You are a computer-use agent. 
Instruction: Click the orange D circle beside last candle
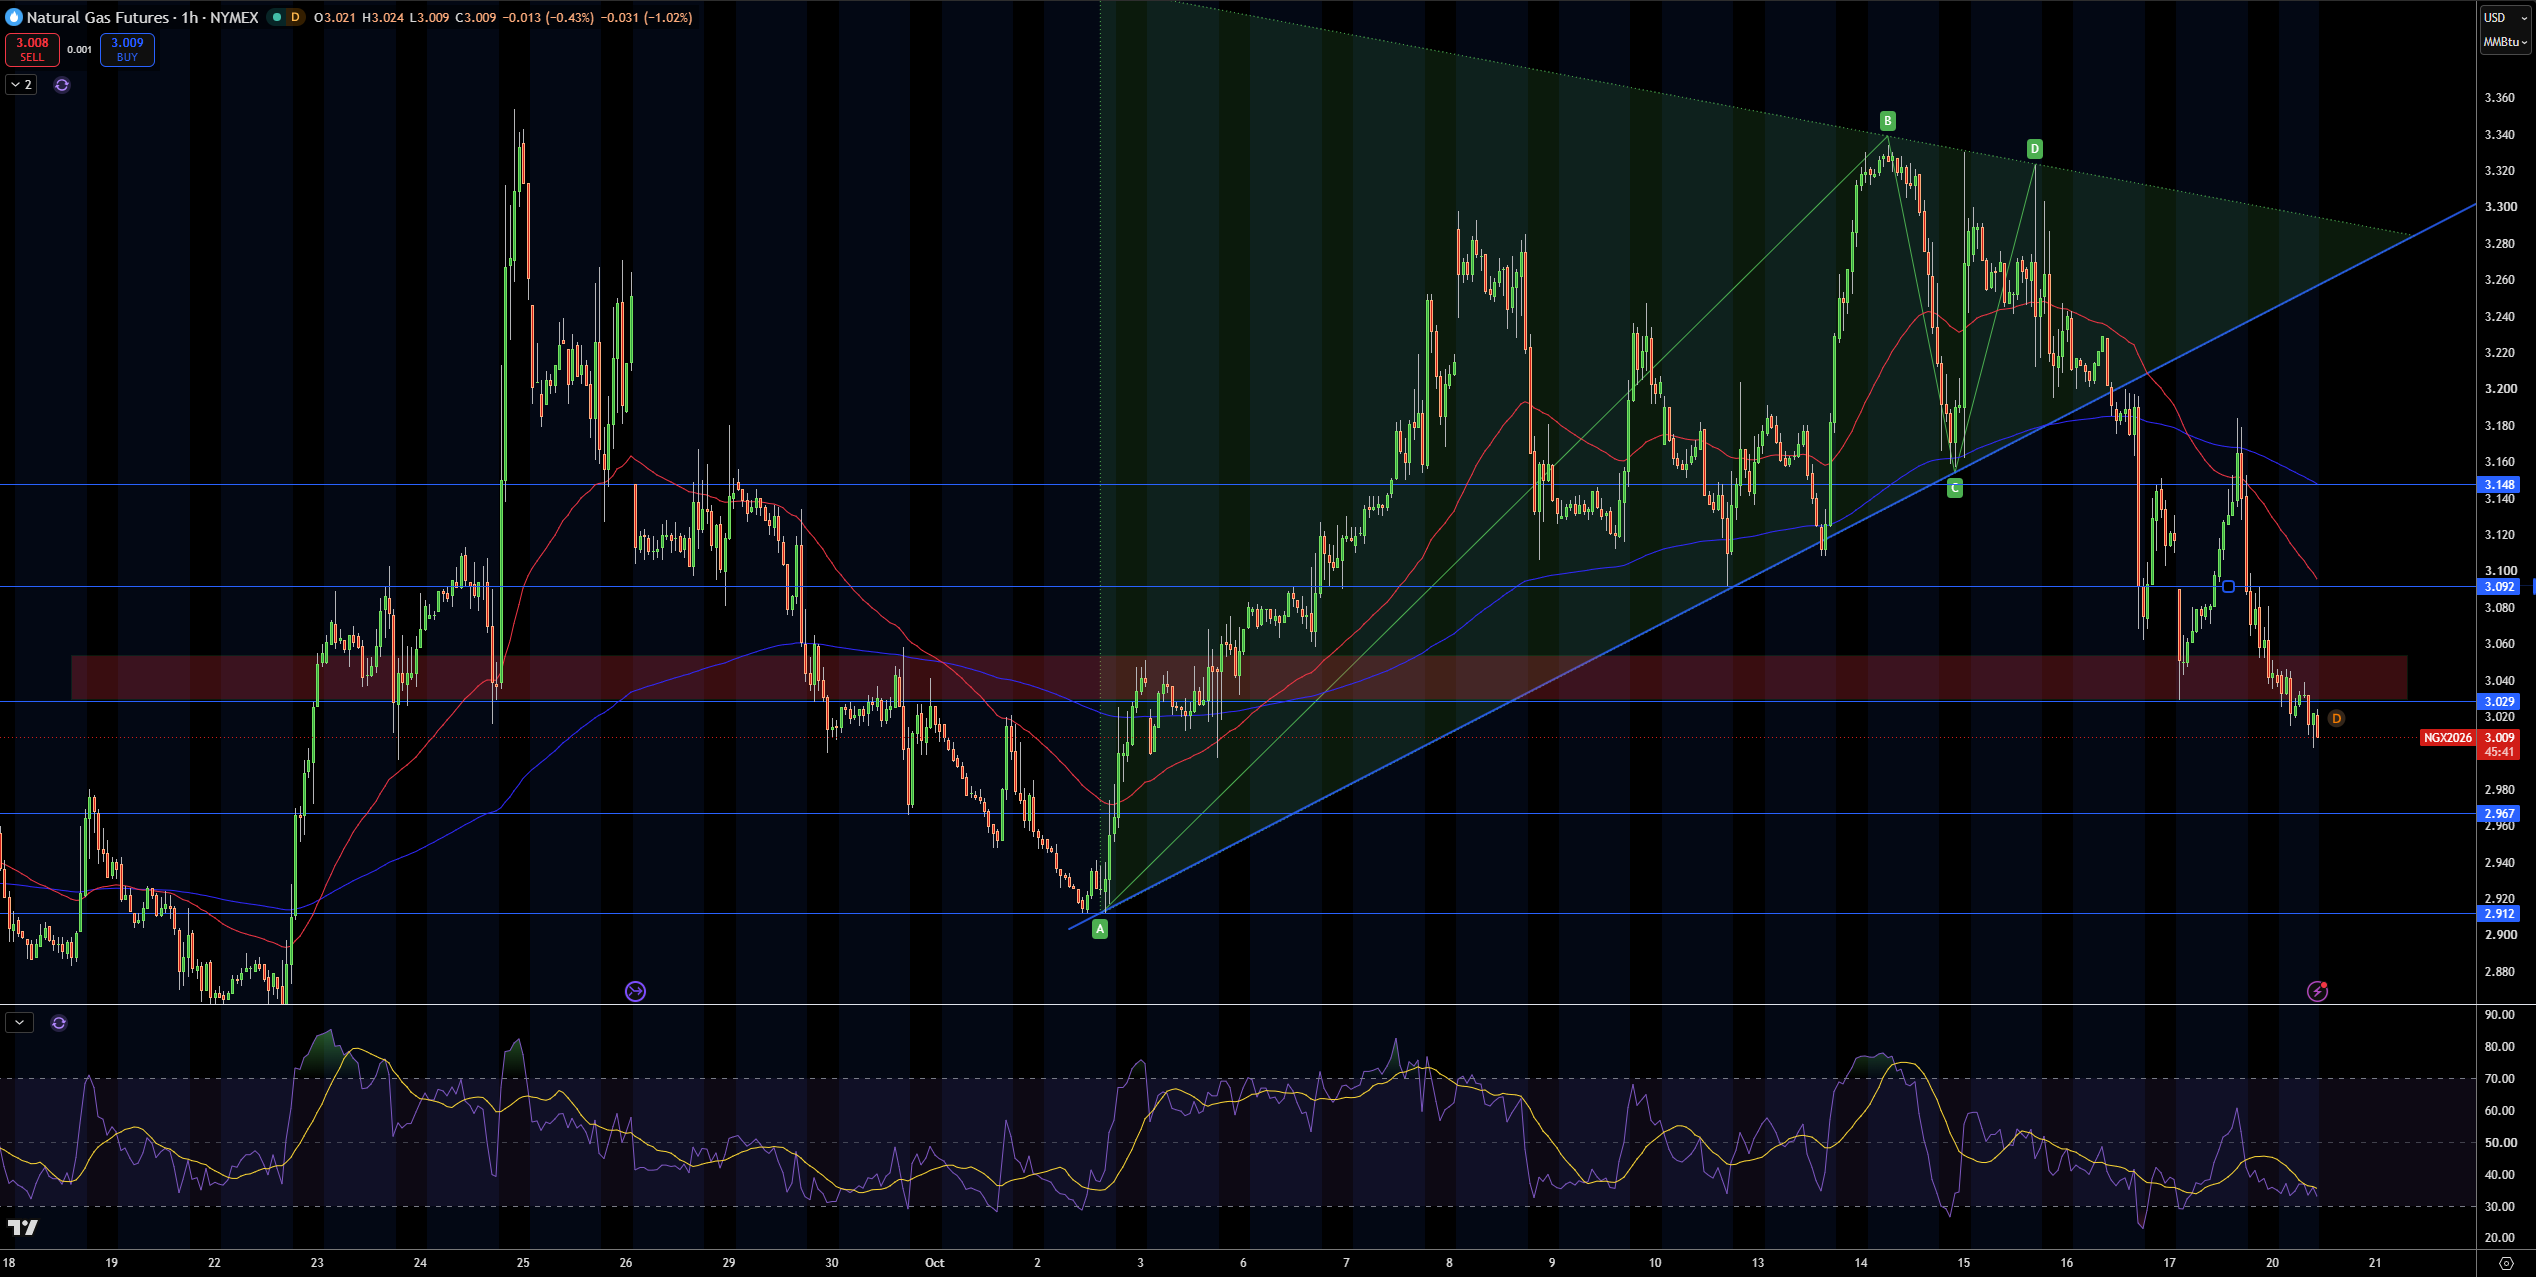(2336, 719)
